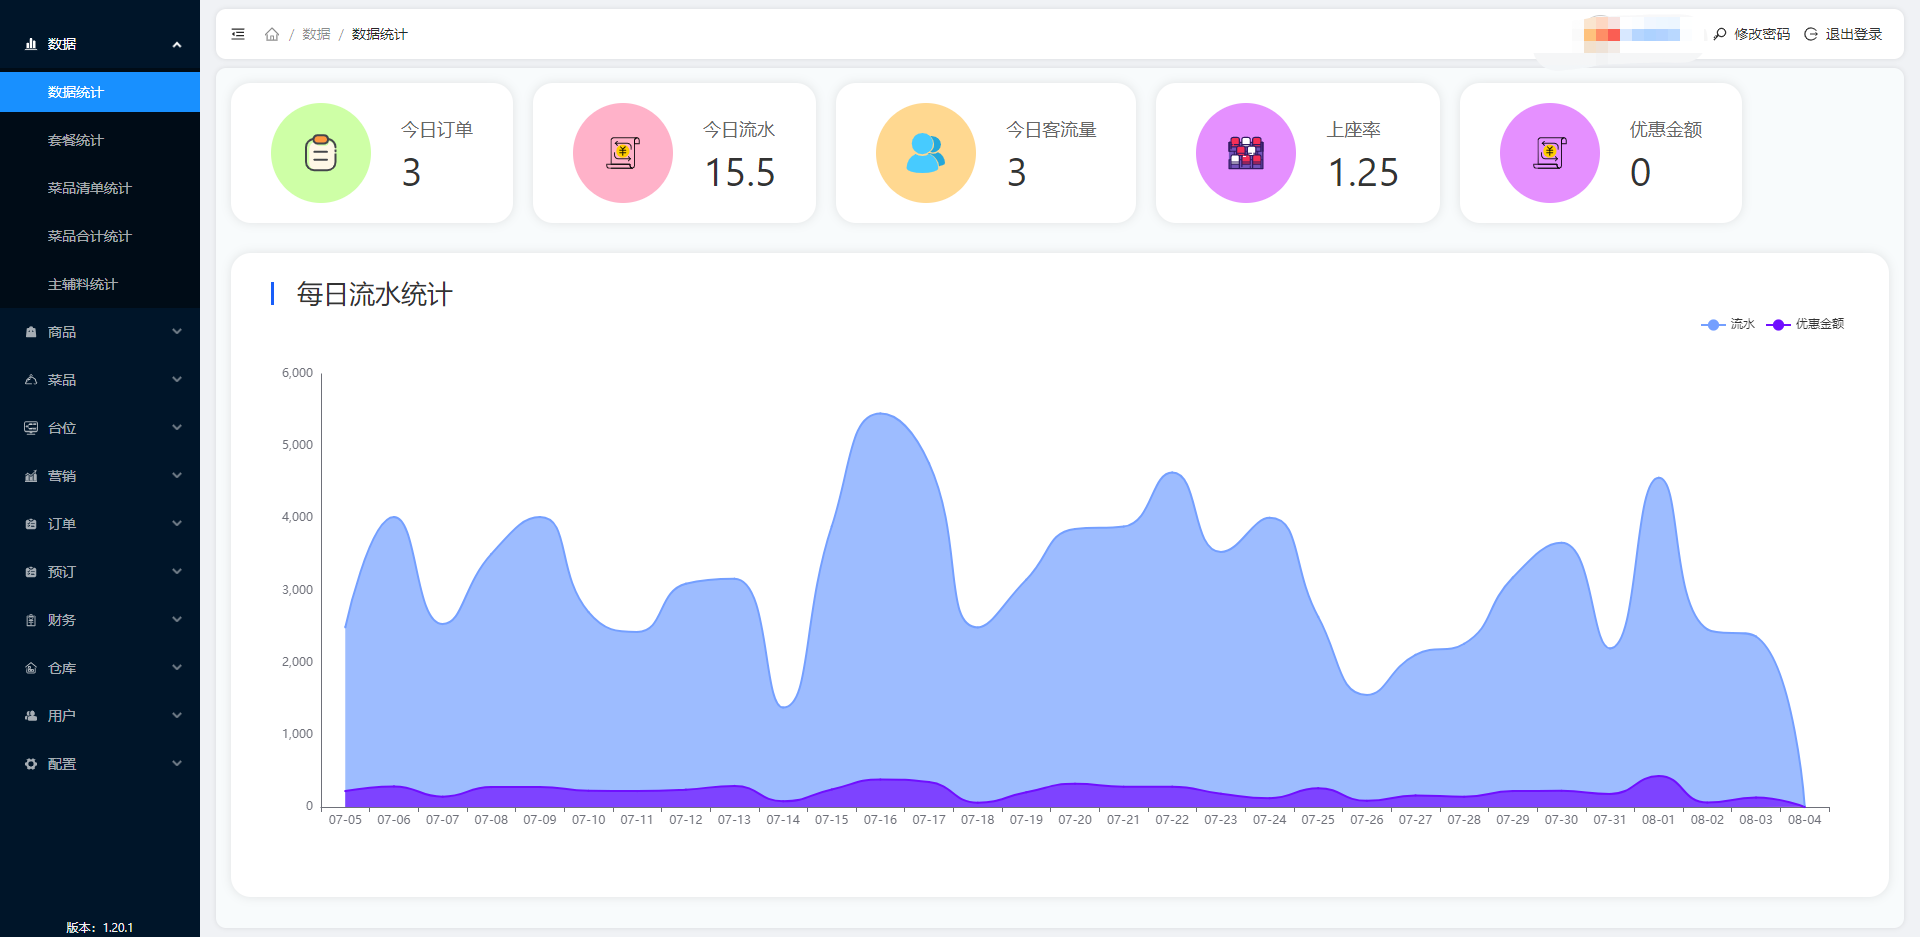The height and width of the screenshot is (937, 1920).
Task: Toggle the 流水 series in chart legend
Action: coord(1728,324)
